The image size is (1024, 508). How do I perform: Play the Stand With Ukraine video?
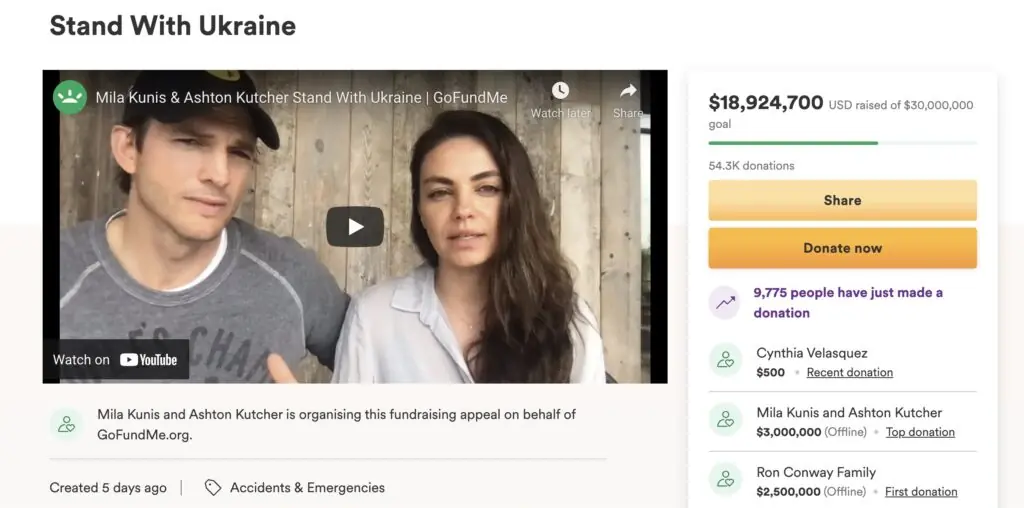pos(355,227)
